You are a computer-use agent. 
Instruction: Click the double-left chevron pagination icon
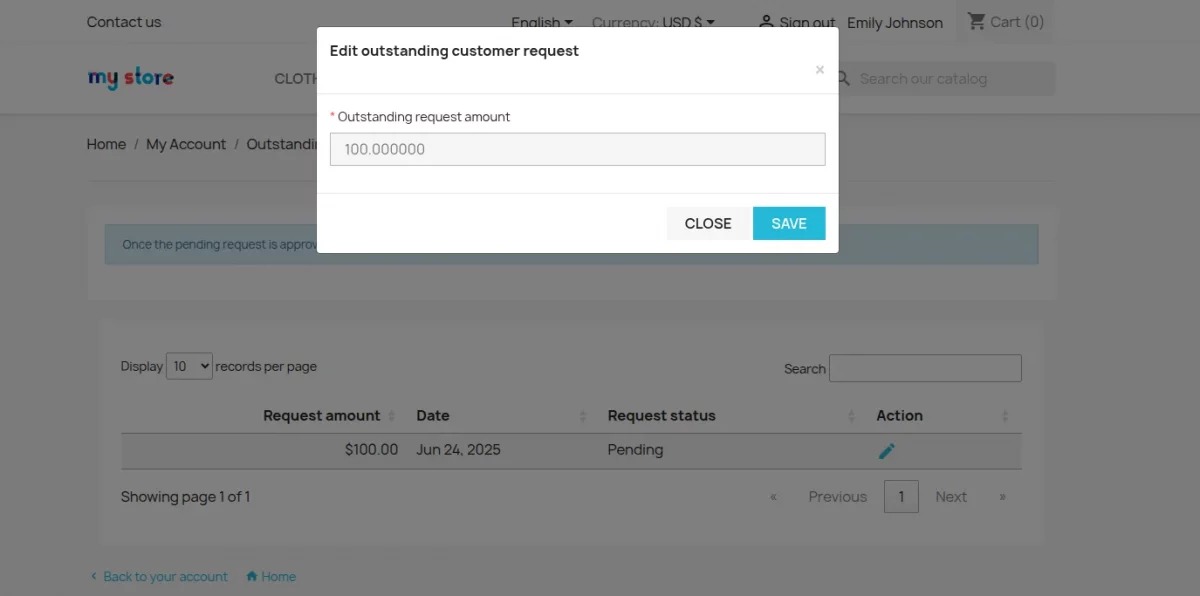pos(773,496)
